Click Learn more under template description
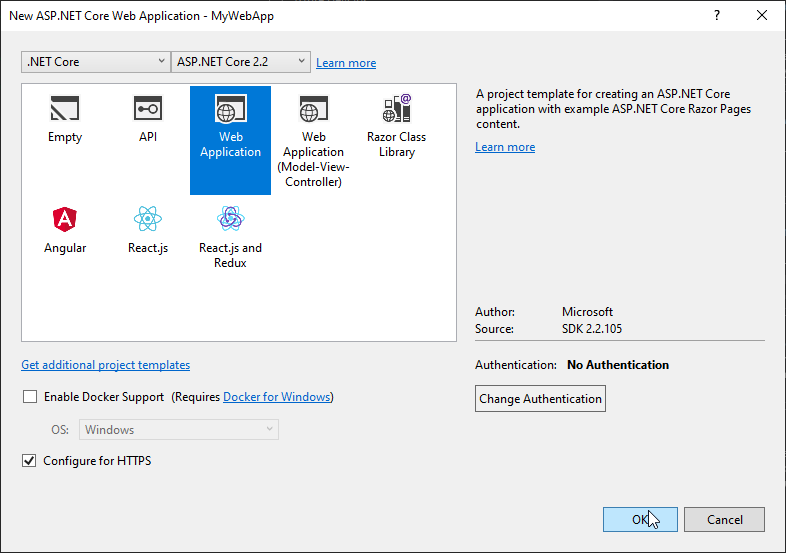The image size is (786, 553). click(505, 147)
